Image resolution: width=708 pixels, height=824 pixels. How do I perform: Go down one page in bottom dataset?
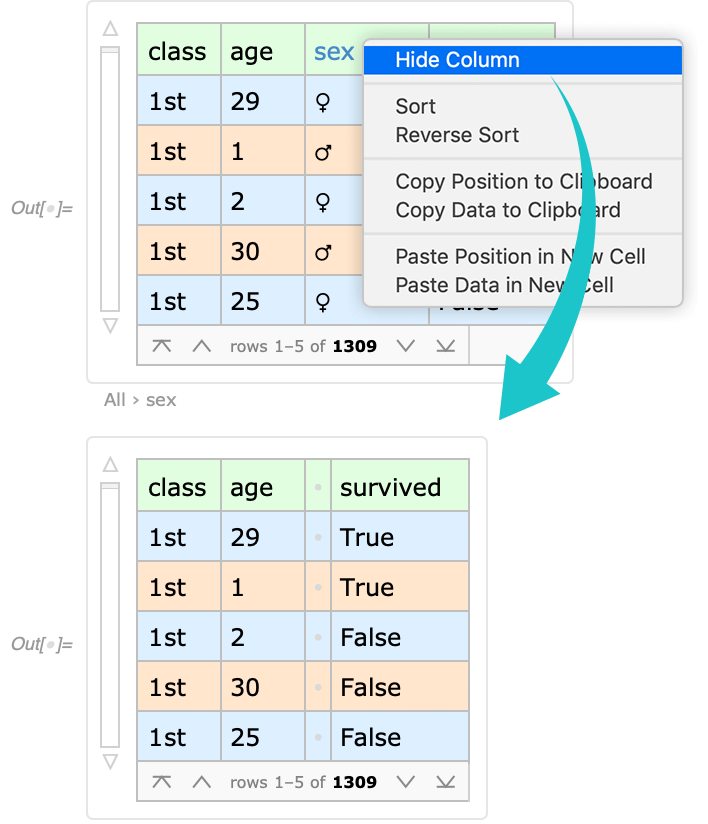[405, 782]
